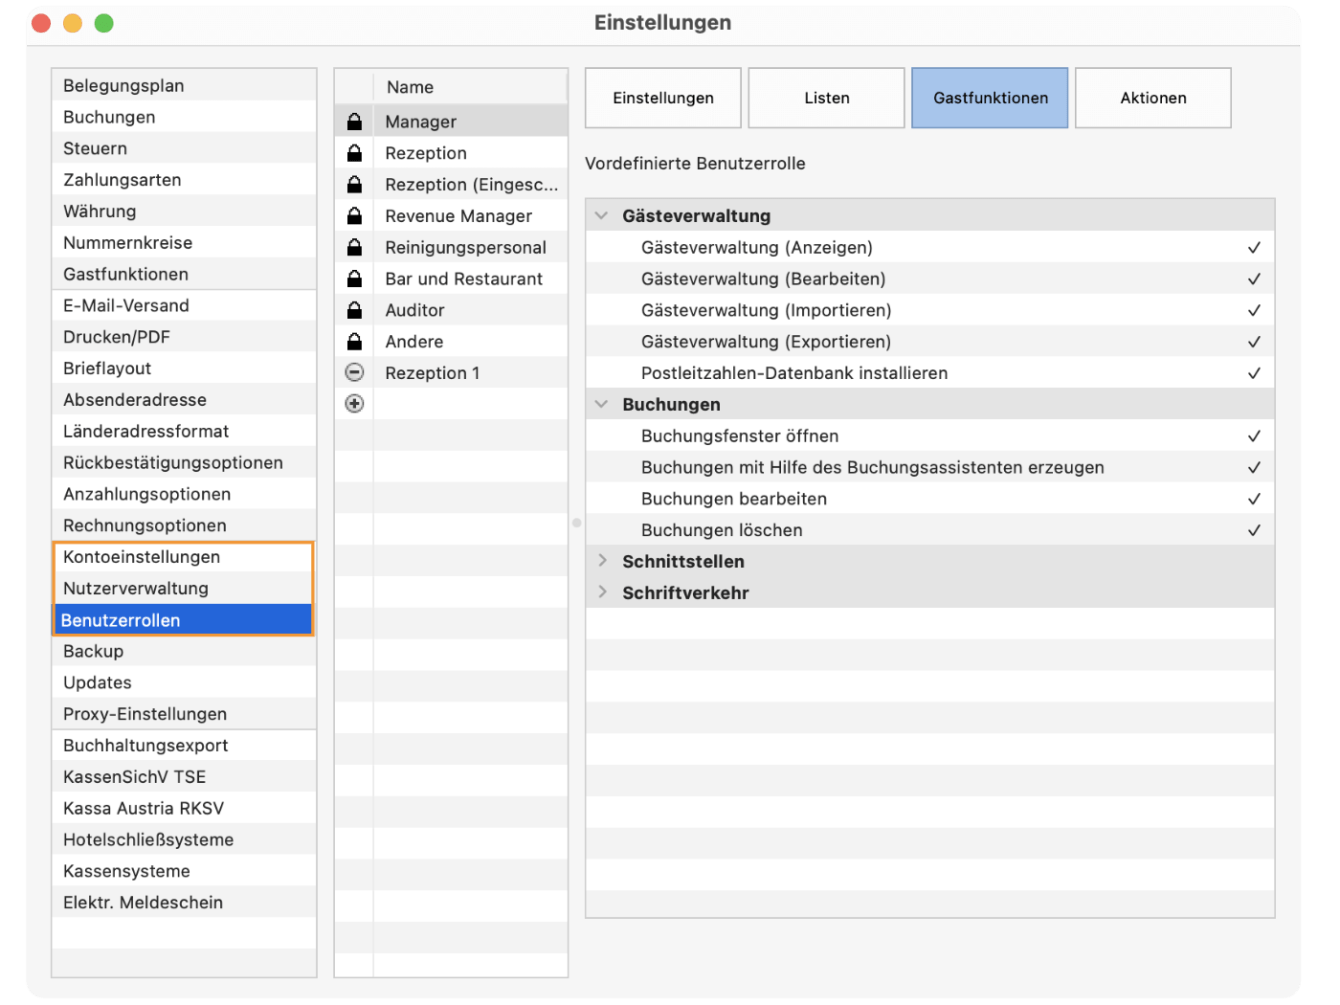The image size is (1340, 1005).
Task: Open Kontoeinstellungen in the sidebar
Action: tap(184, 557)
